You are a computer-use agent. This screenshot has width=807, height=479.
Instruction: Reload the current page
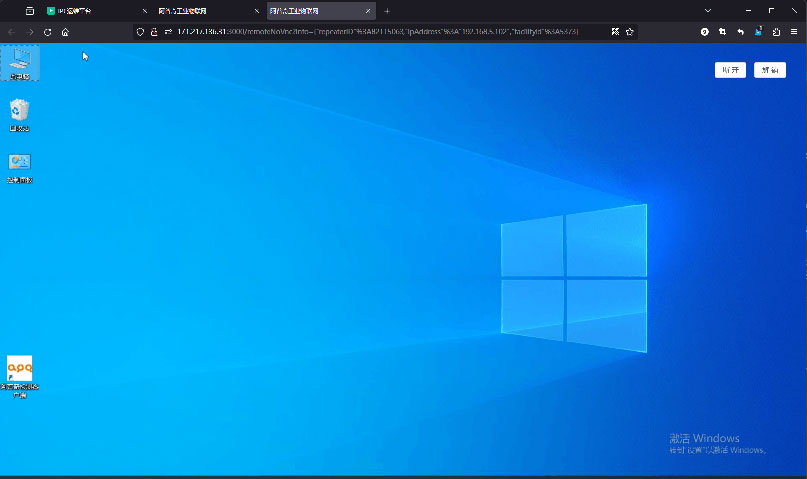[x=47, y=32]
